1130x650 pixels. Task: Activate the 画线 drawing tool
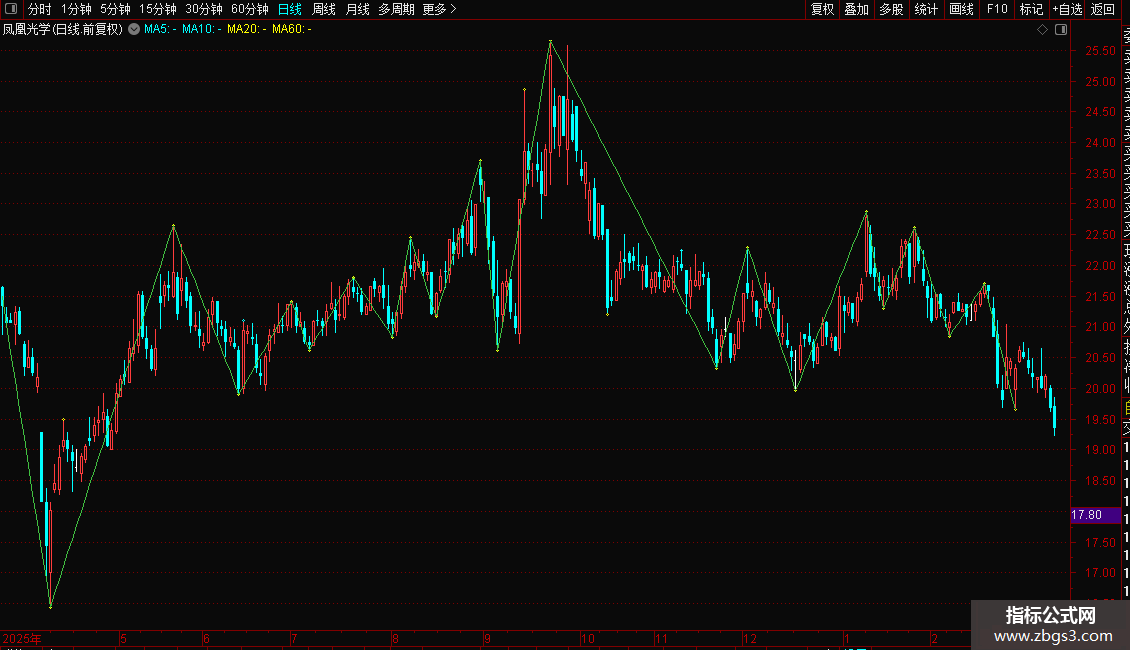(x=961, y=9)
